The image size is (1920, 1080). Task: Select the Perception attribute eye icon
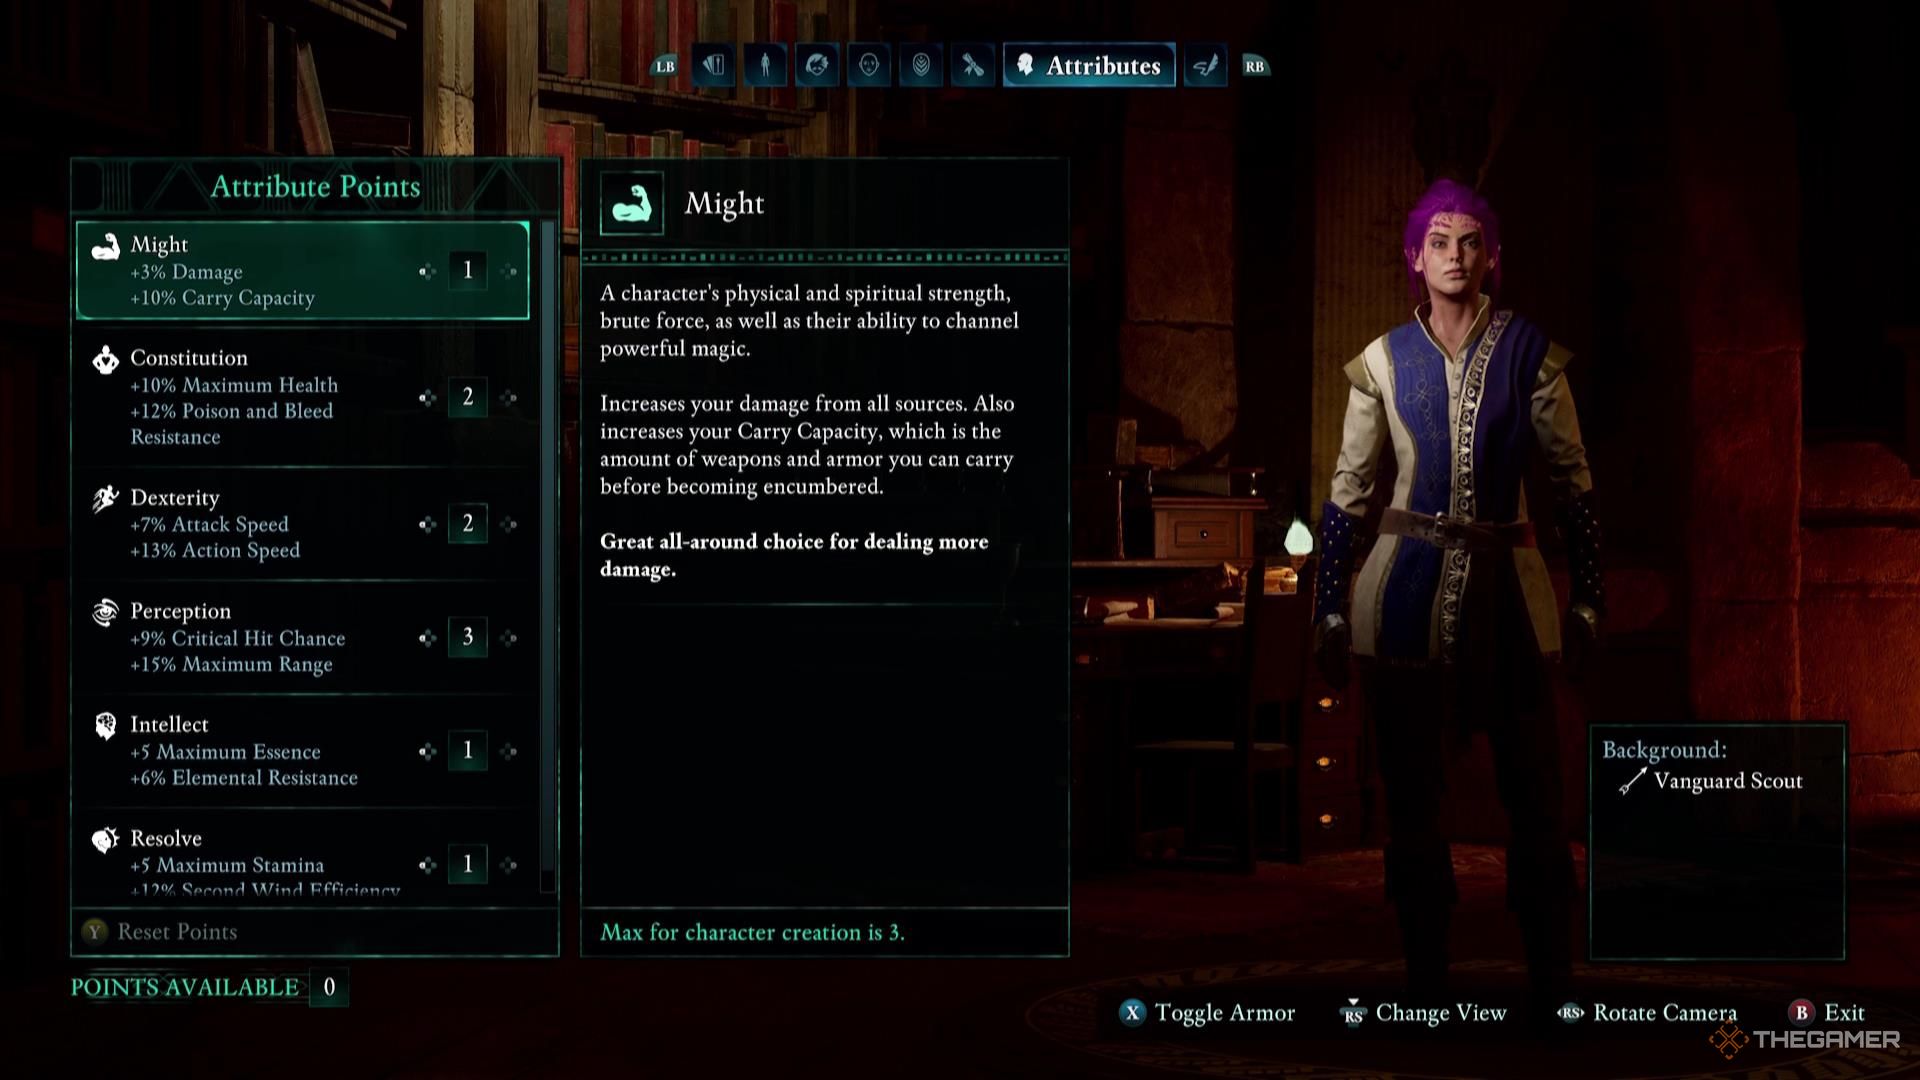click(x=104, y=611)
